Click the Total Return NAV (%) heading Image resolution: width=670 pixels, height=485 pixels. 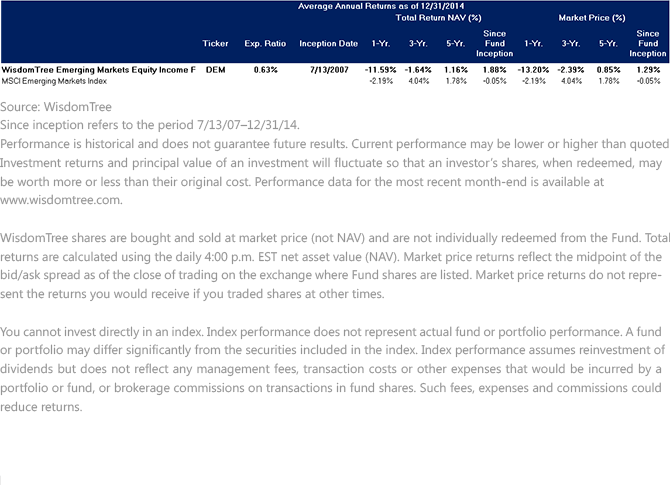click(x=438, y=18)
